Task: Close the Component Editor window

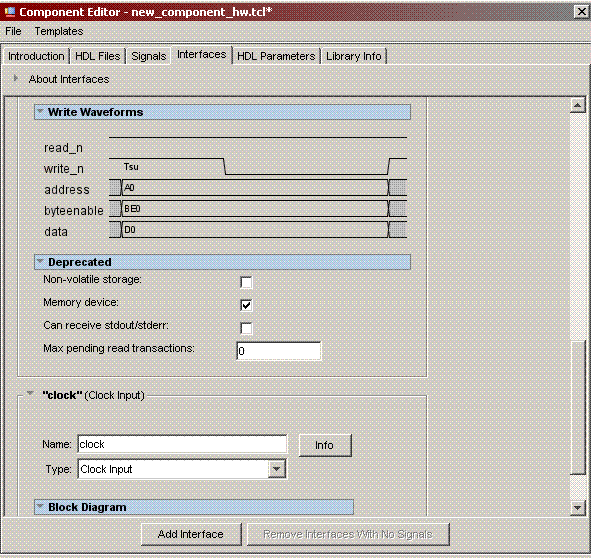Action: pyautogui.click(x=581, y=12)
